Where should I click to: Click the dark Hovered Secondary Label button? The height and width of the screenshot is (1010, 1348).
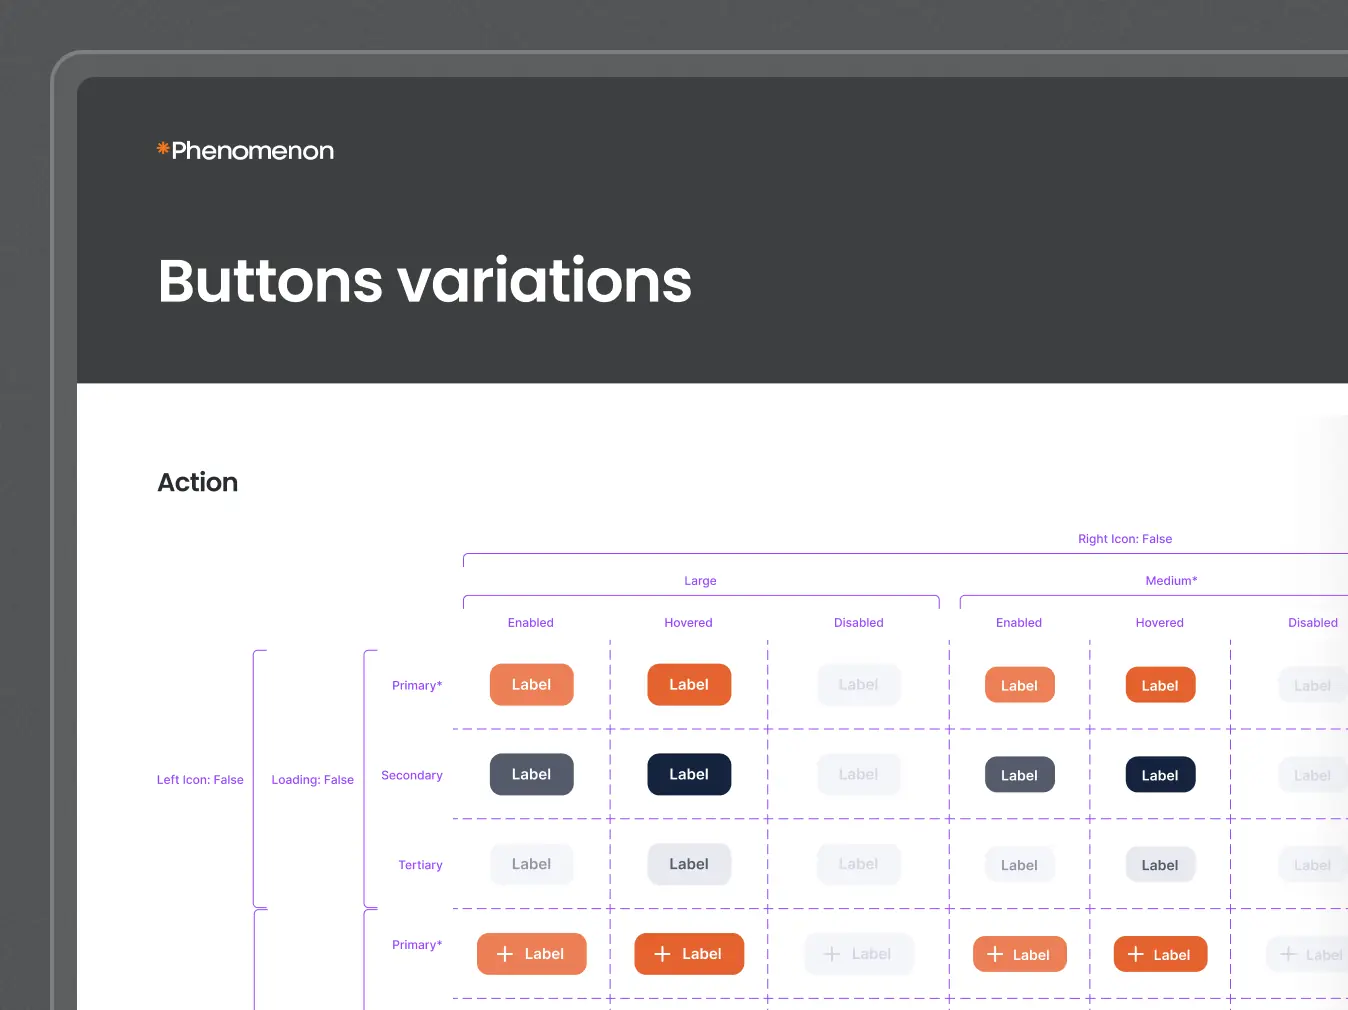[689, 774]
